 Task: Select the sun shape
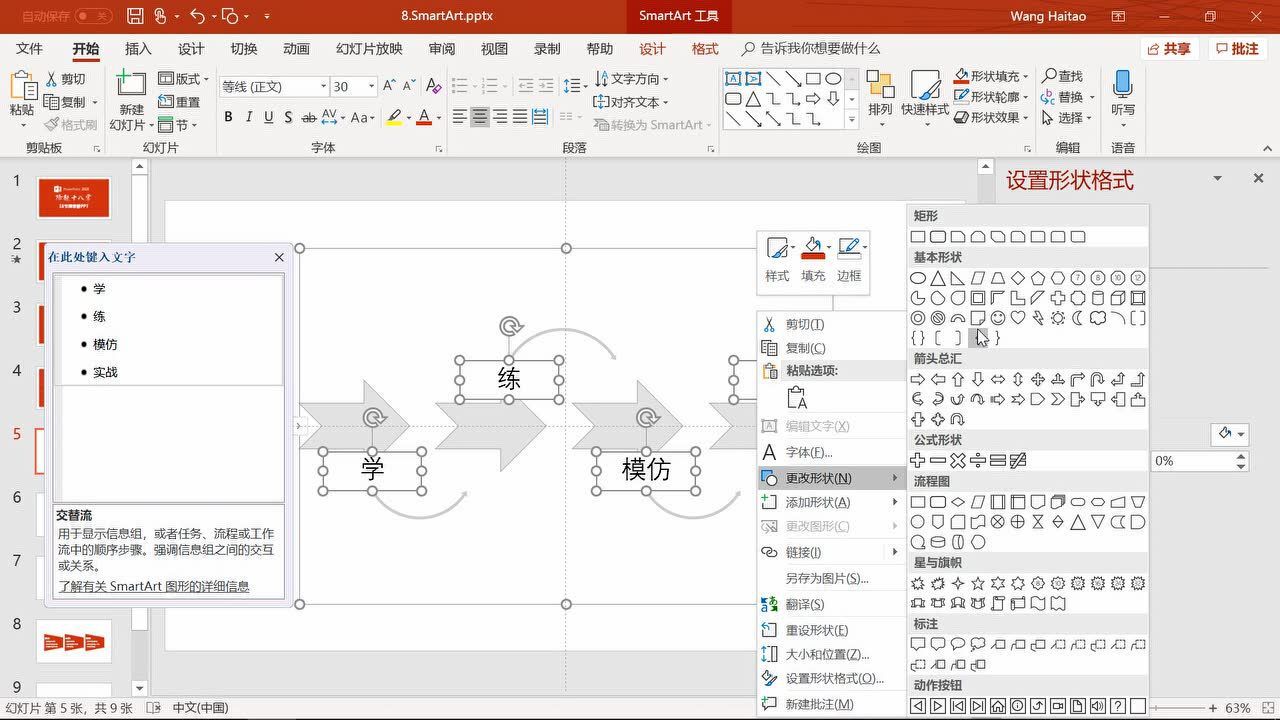pyautogui.click(x=1058, y=318)
